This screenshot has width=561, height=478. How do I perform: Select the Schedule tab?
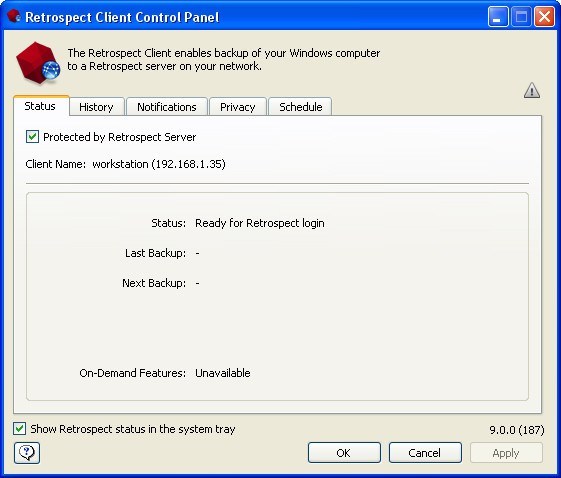[301, 107]
